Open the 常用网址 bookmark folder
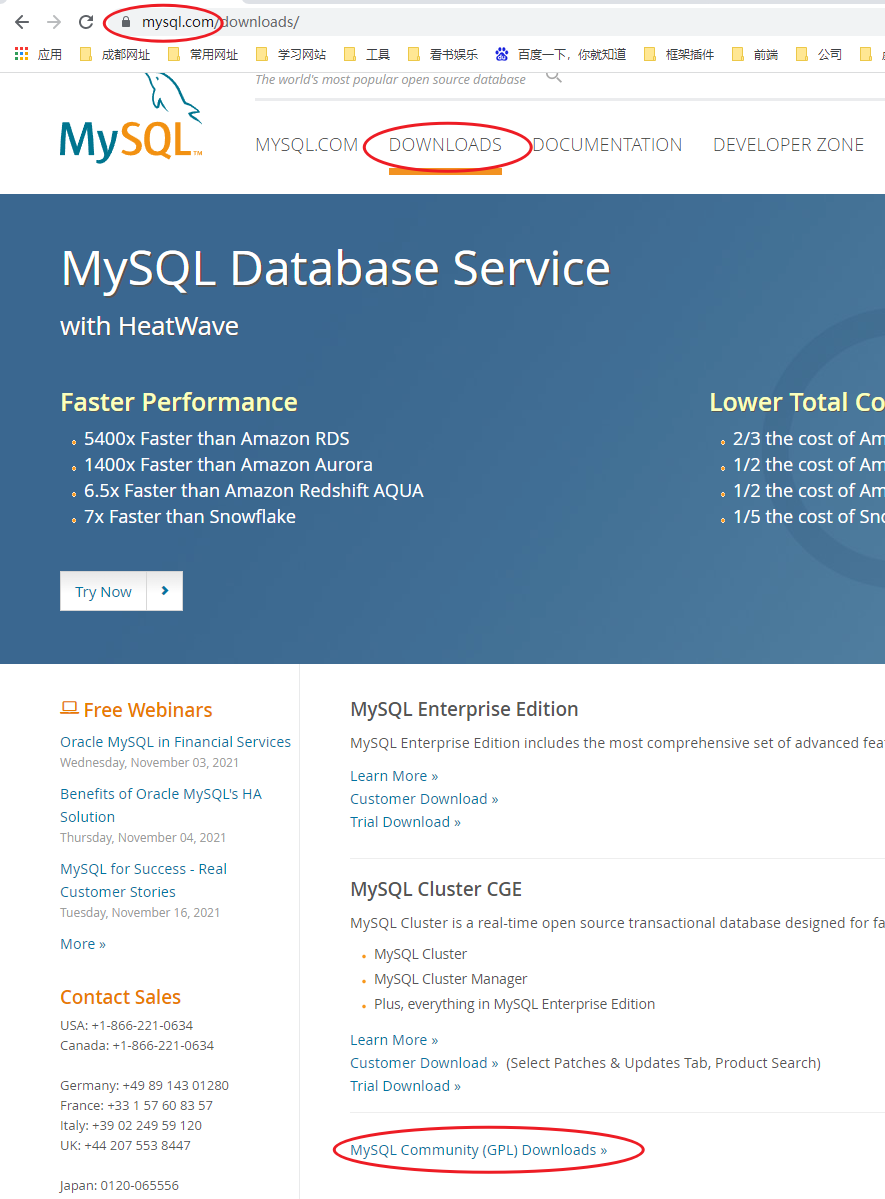Image resolution: width=885 pixels, height=1199 pixels. coord(203,54)
